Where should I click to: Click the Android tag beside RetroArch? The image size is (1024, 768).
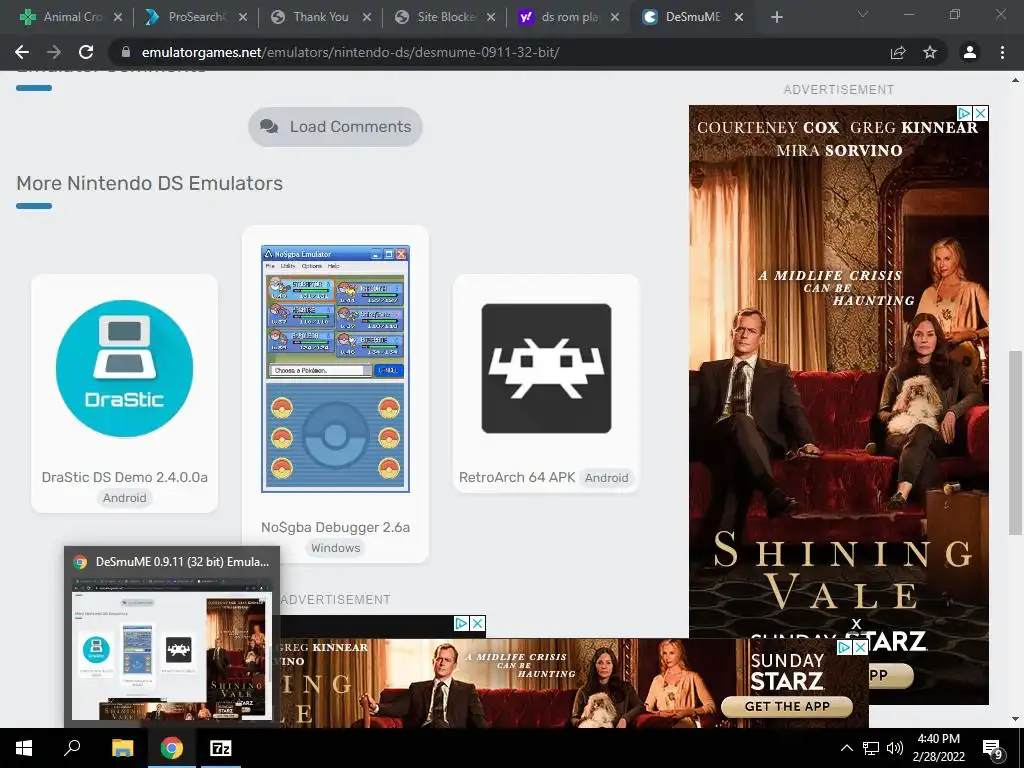pos(607,478)
